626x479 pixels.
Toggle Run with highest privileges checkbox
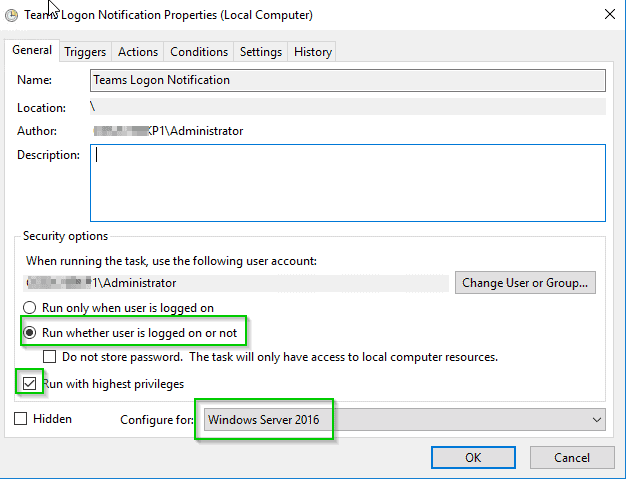(x=30, y=384)
